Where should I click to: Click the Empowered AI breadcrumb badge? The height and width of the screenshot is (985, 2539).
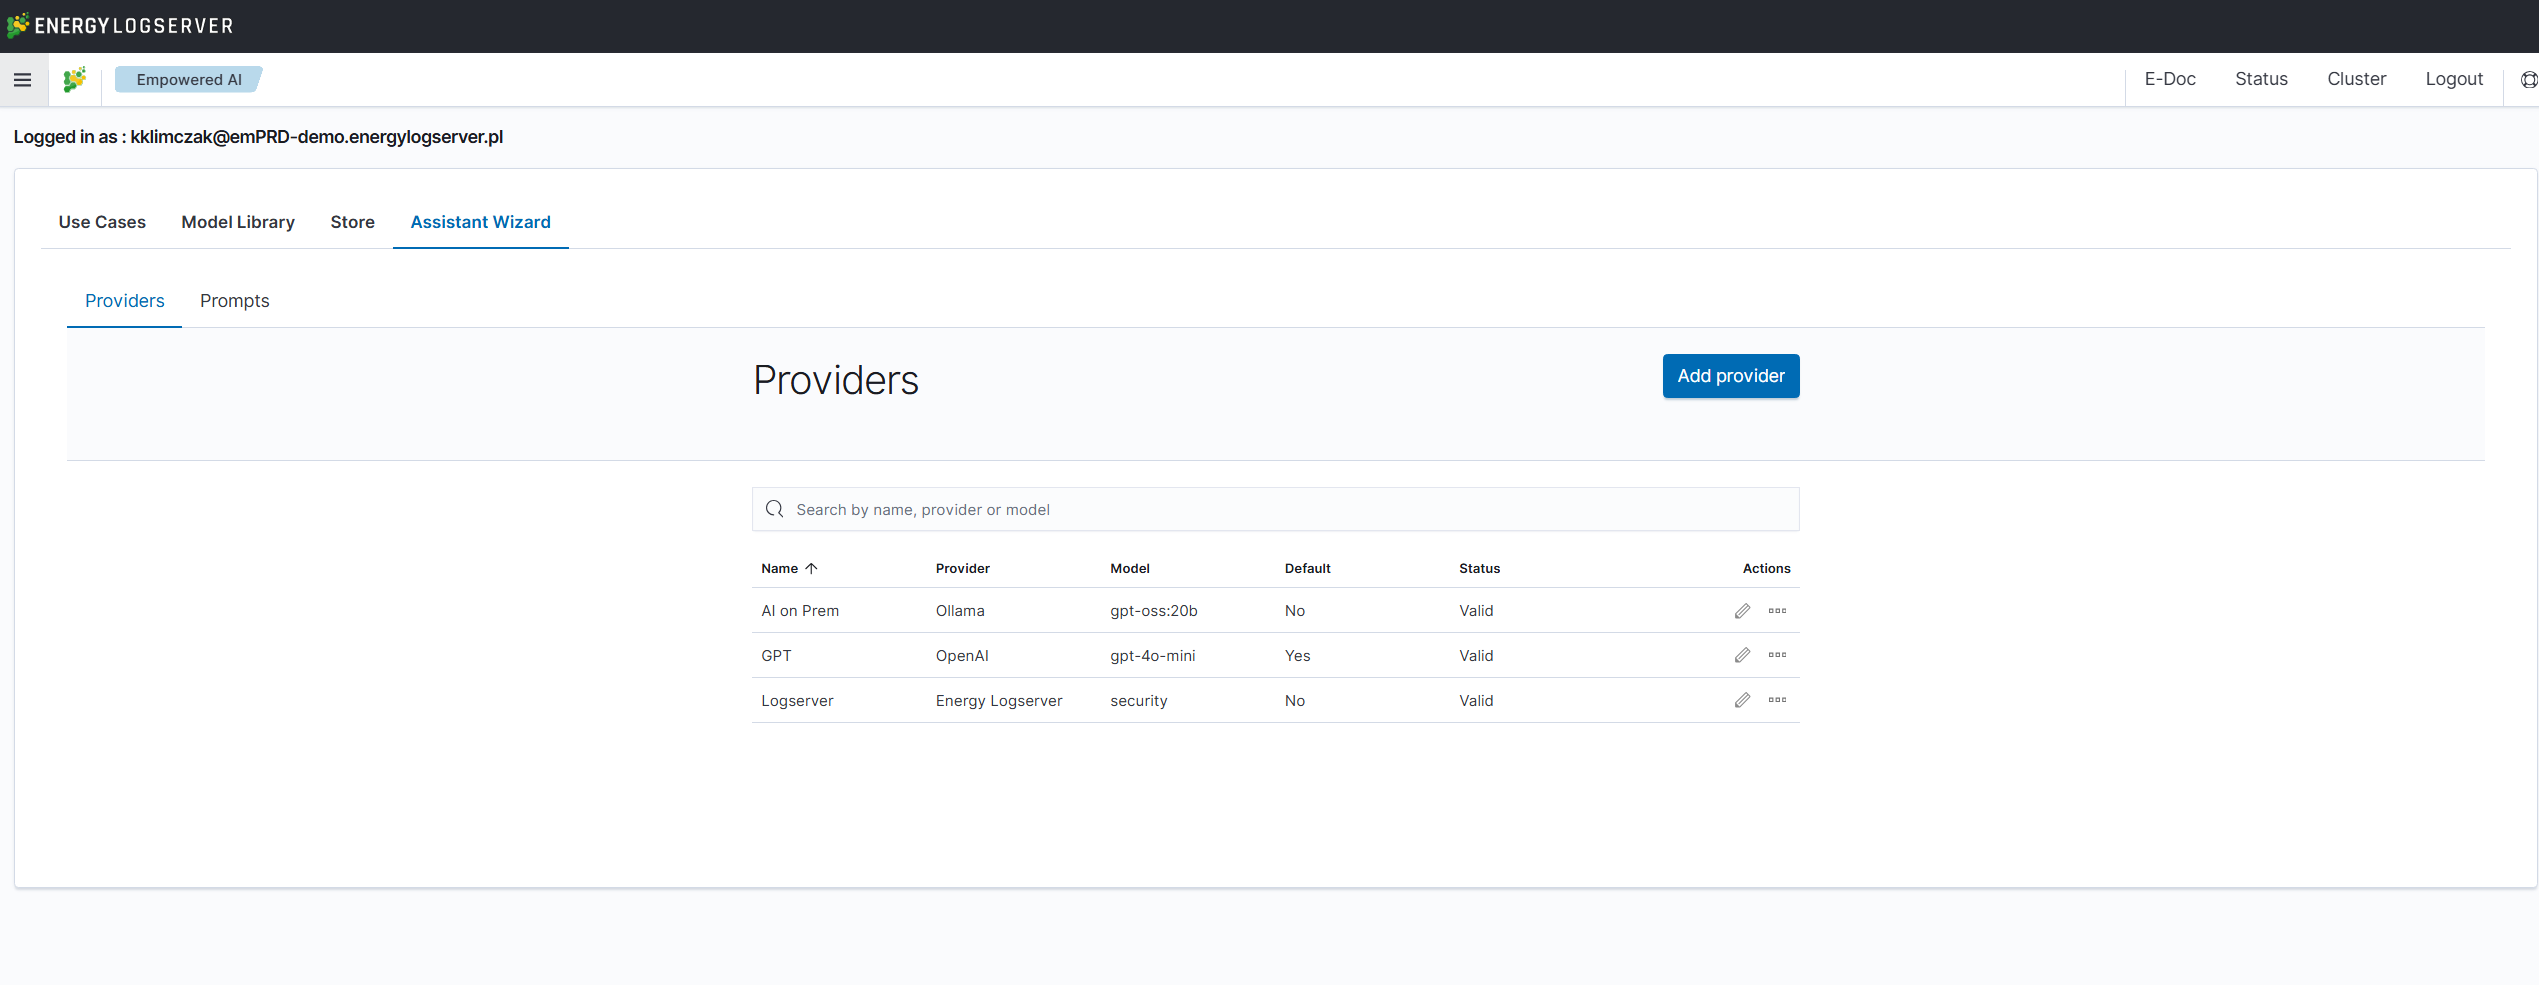pyautogui.click(x=188, y=80)
